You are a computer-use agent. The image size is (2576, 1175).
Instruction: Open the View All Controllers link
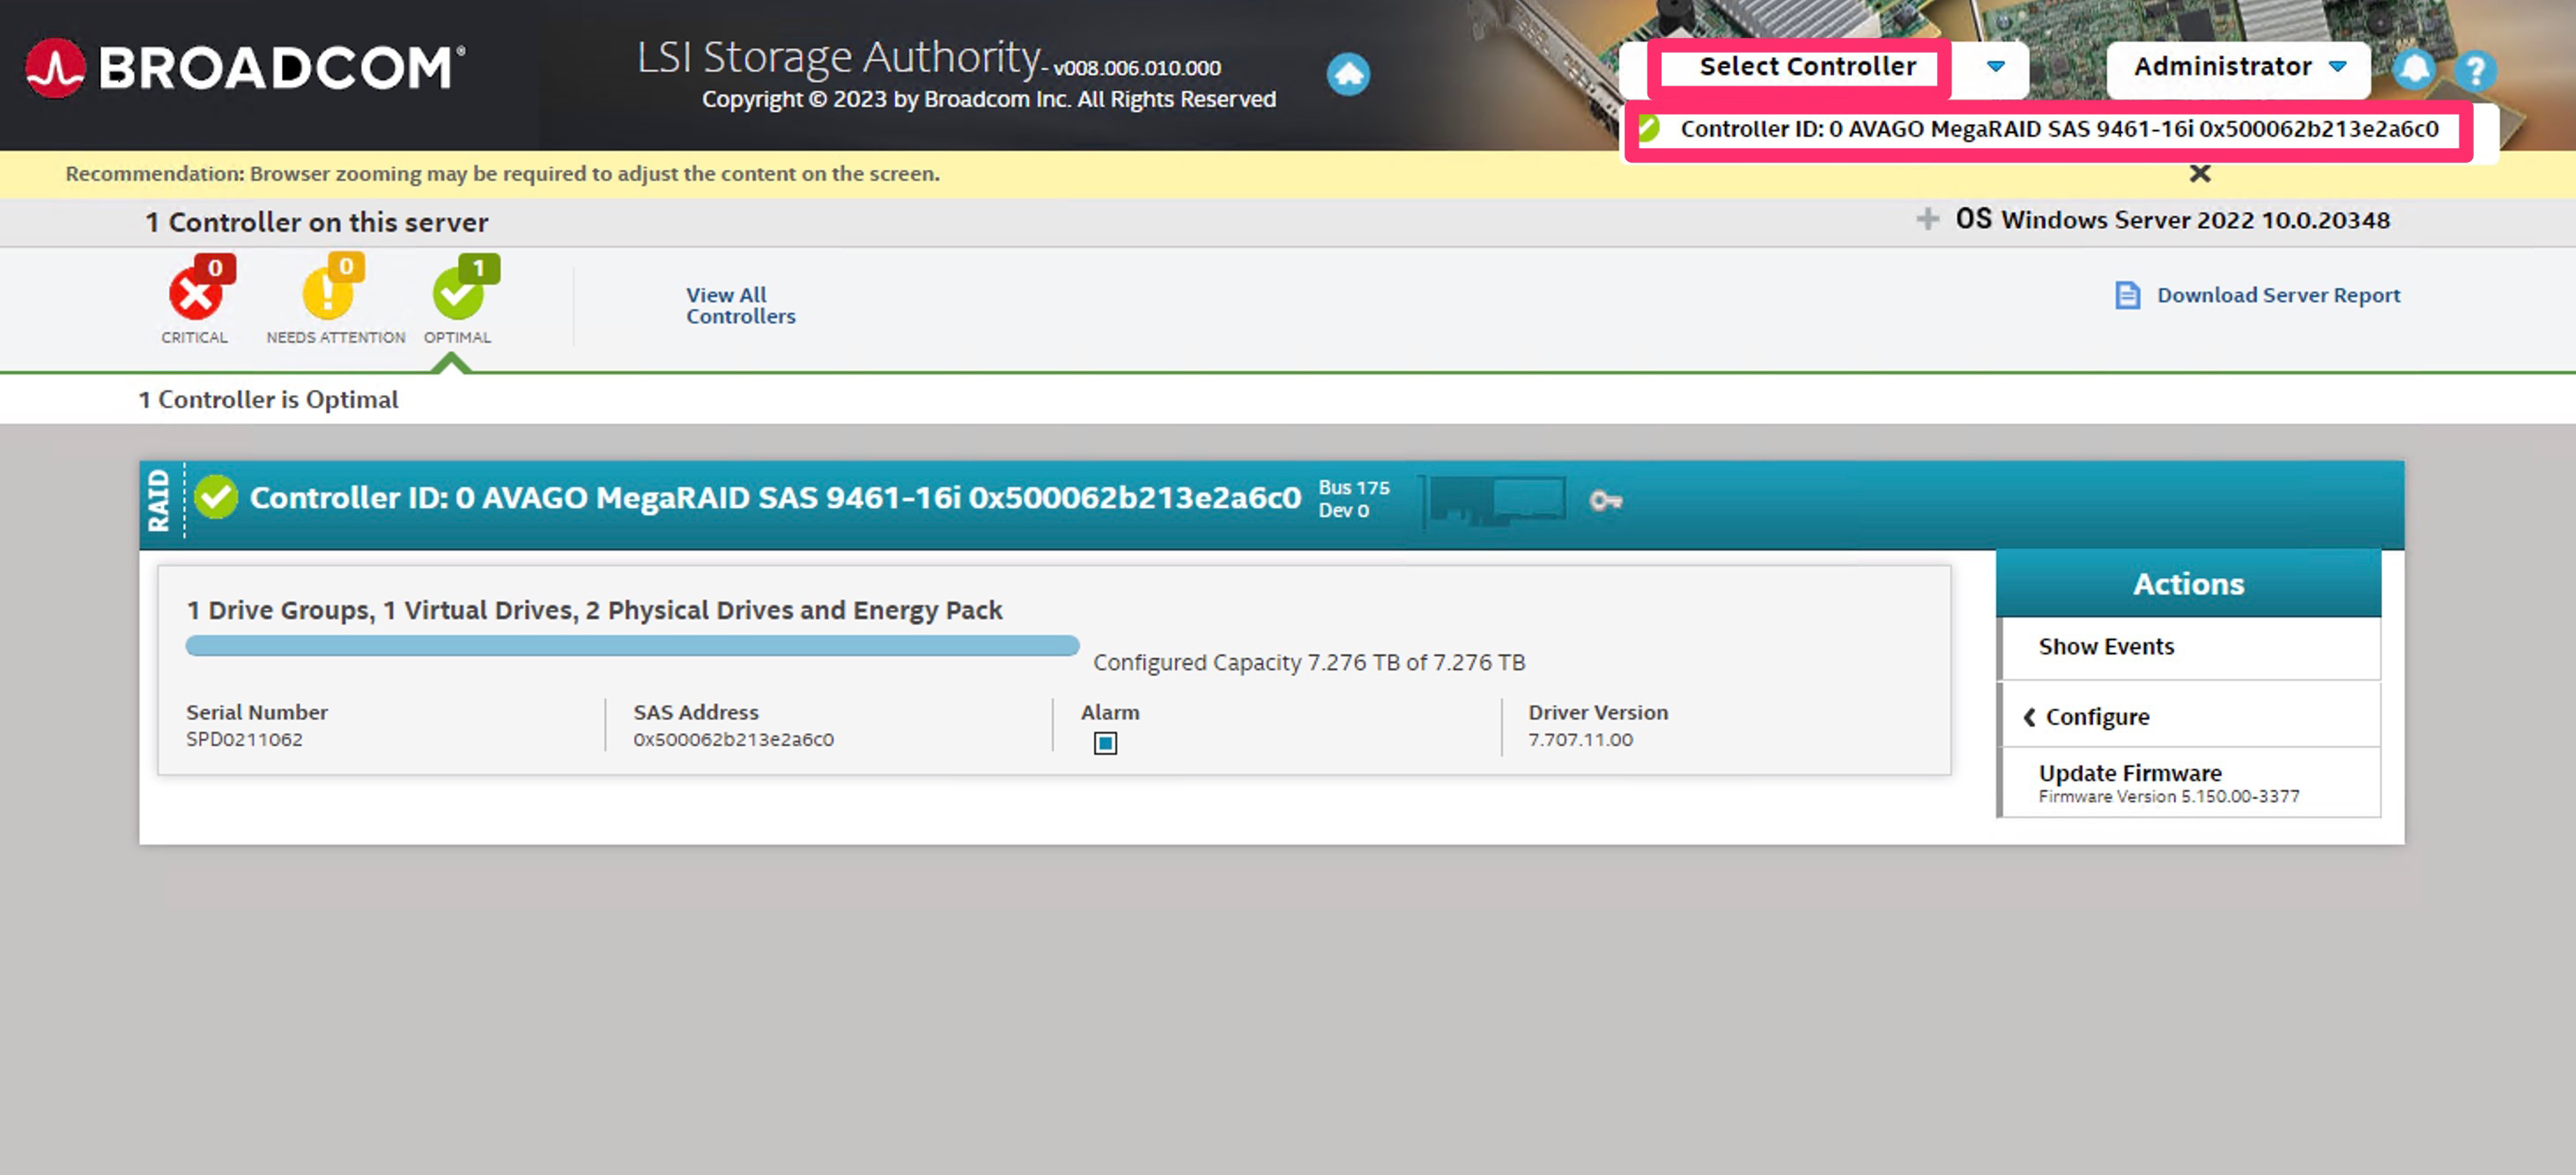pos(740,305)
